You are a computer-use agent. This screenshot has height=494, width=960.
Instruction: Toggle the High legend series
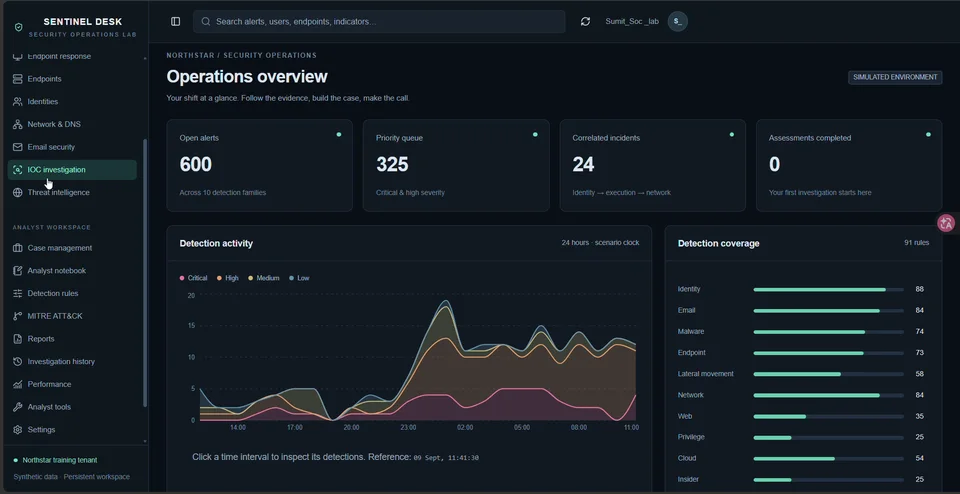pyautogui.click(x=228, y=278)
